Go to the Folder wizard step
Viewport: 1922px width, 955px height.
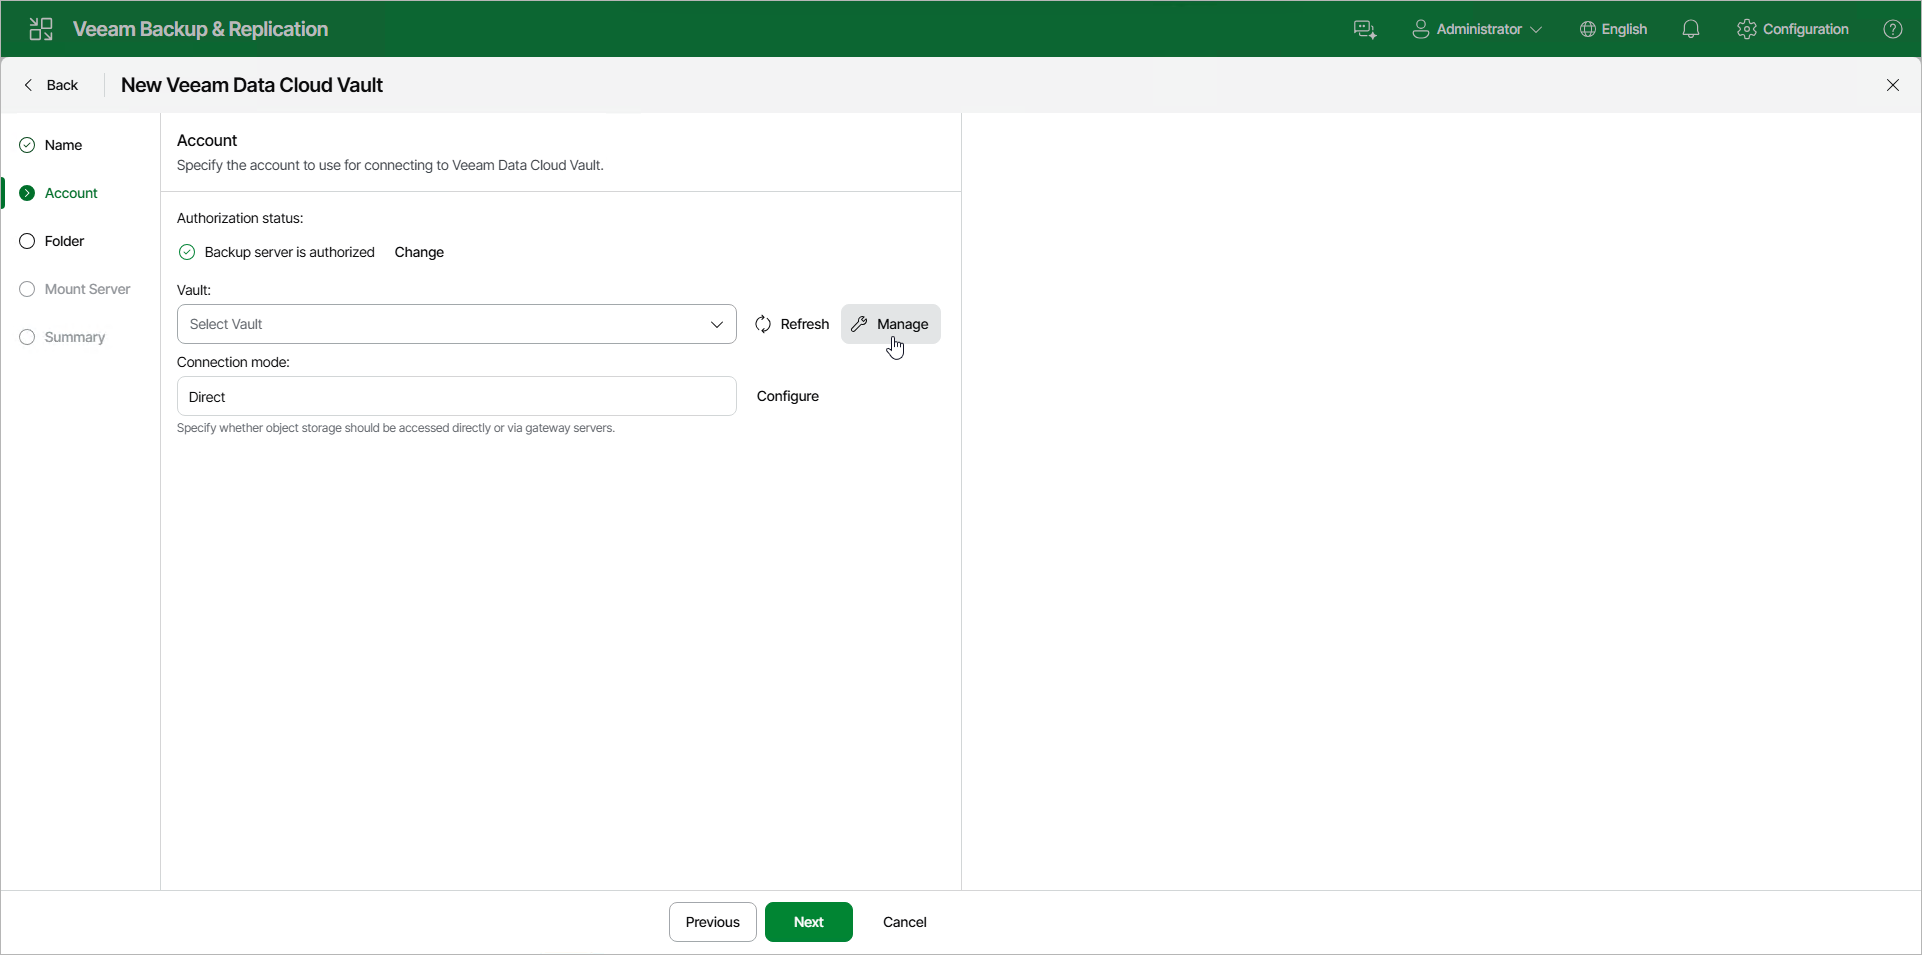(53, 241)
